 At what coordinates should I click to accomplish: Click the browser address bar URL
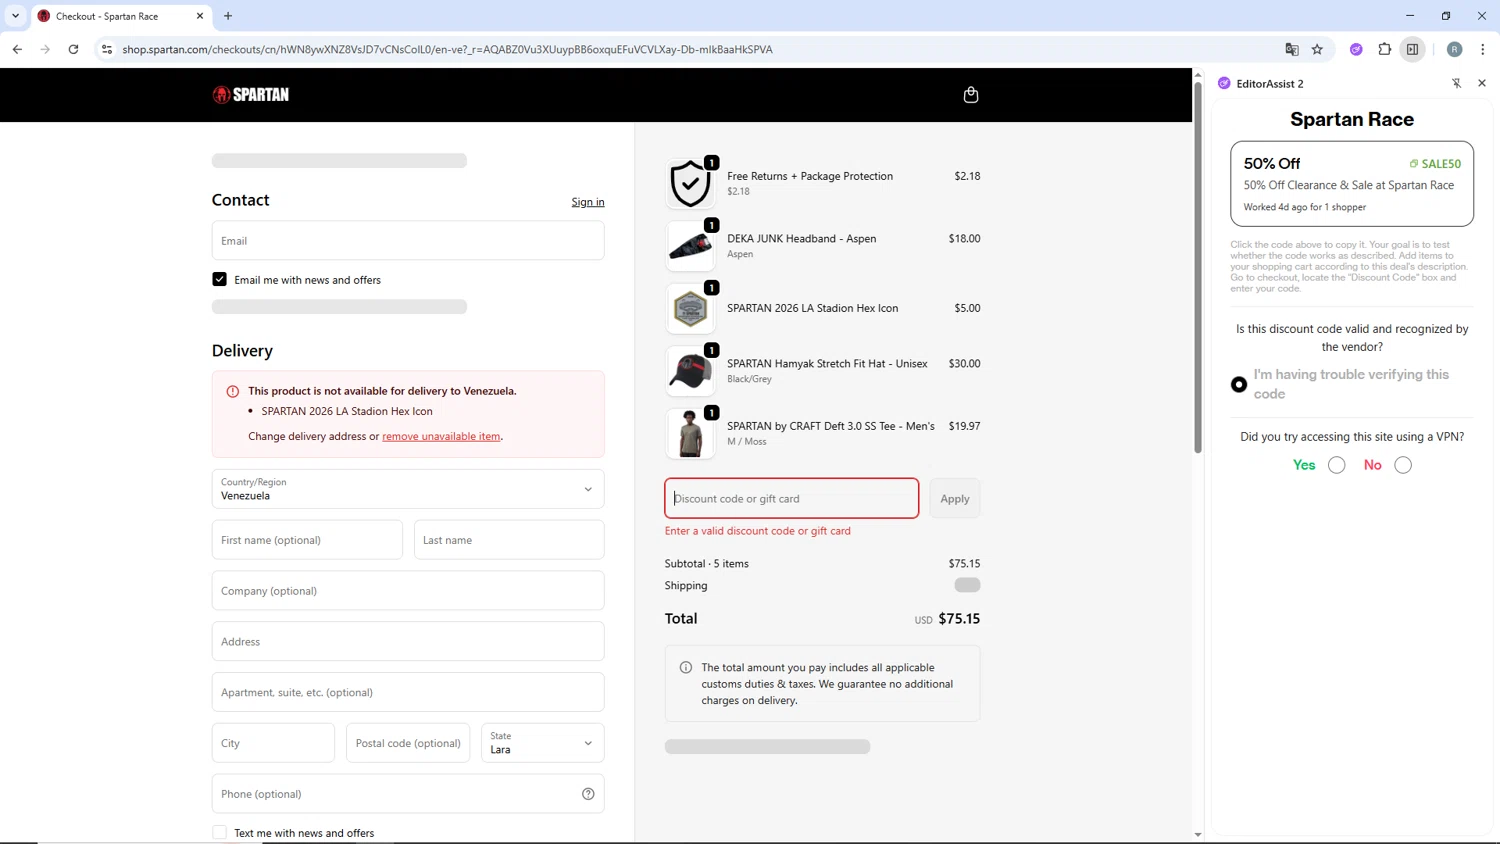coord(447,49)
